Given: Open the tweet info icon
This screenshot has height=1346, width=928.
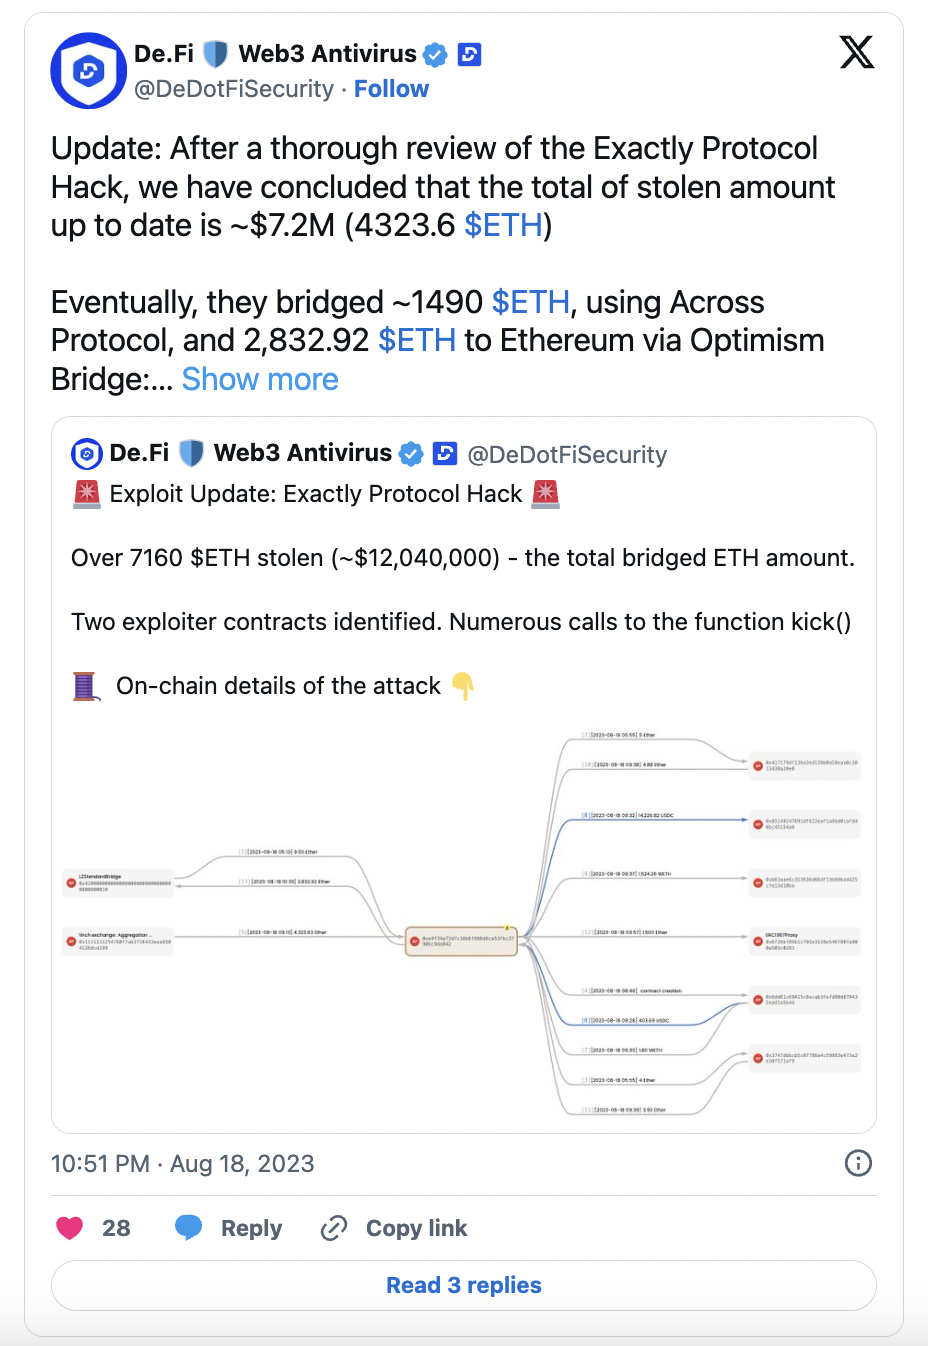Looking at the screenshot, I should click(858, 1163).
